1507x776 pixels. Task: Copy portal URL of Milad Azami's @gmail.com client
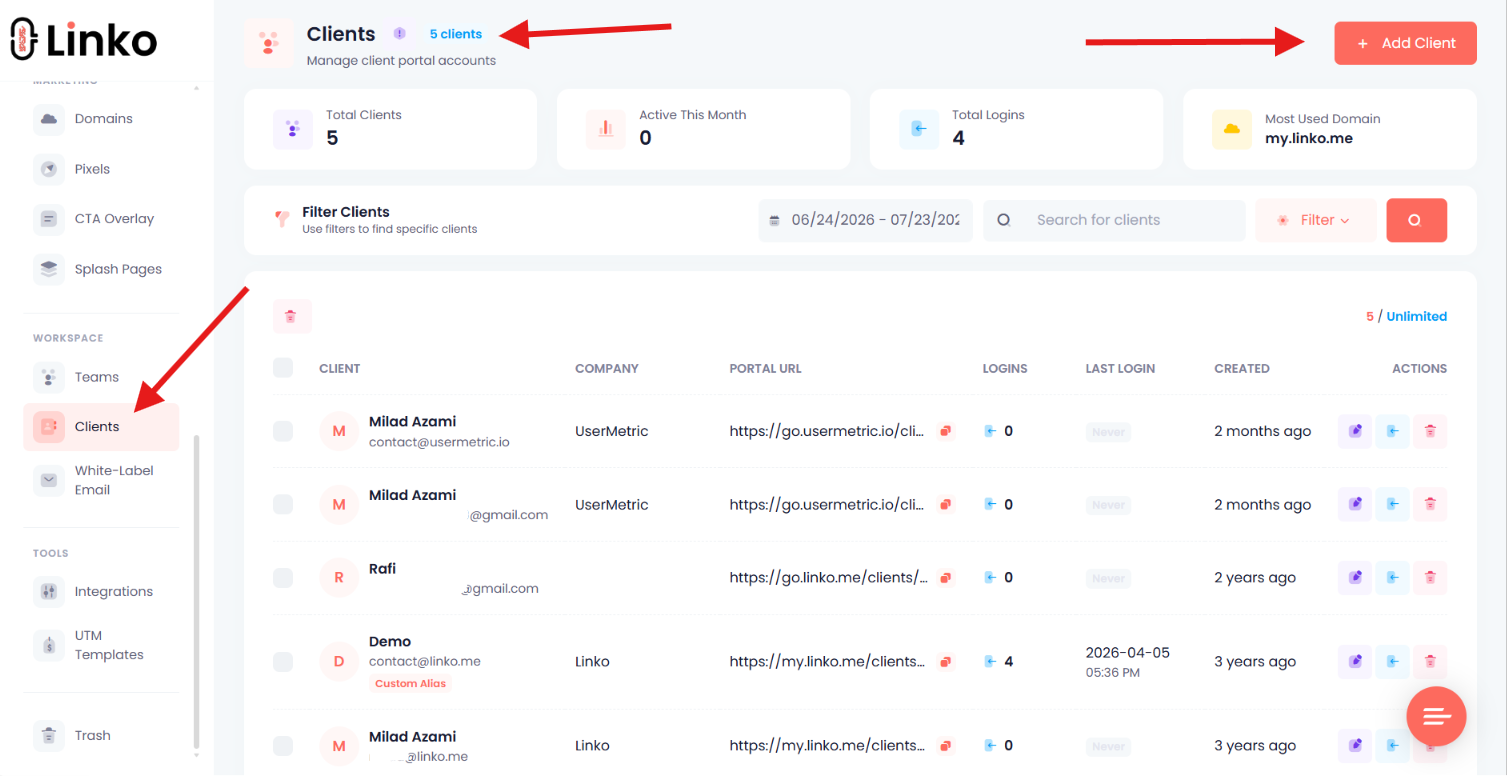click(944, 504)
